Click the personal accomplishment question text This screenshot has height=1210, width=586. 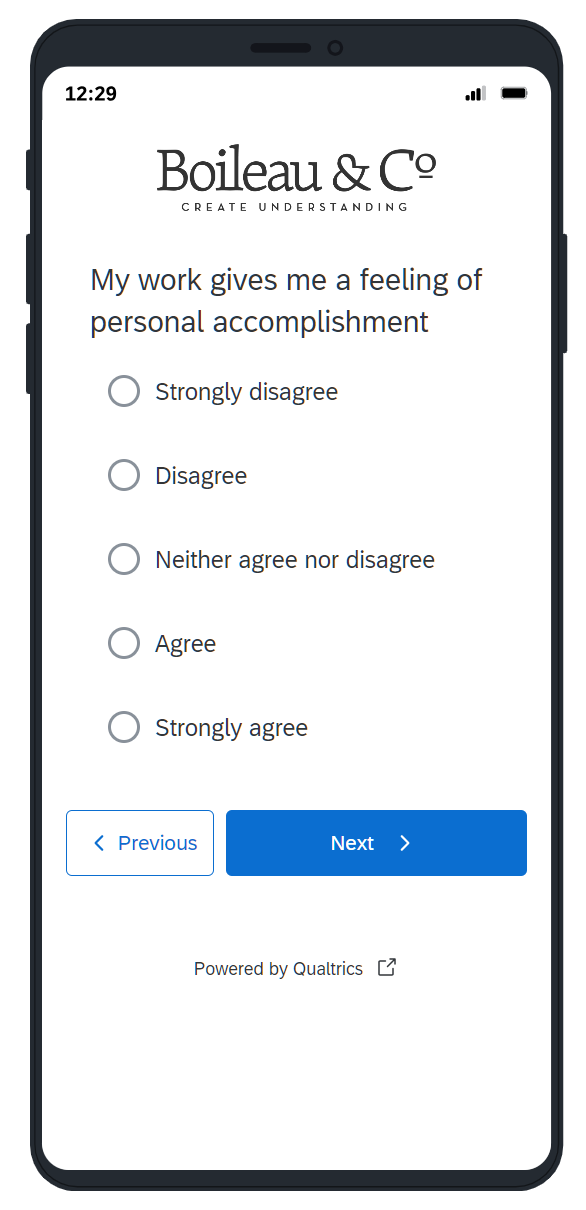pos(287,301)
